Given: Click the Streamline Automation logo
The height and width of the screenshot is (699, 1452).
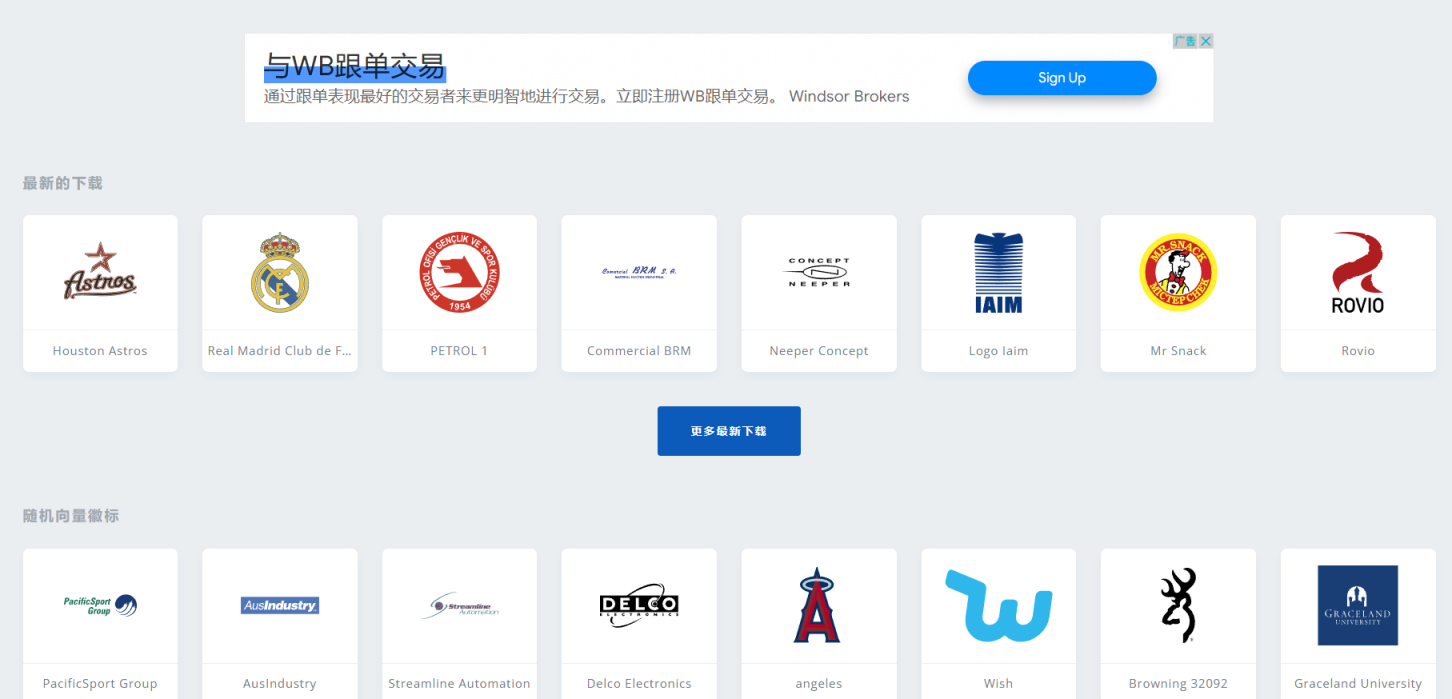Looking at the screenshot, I should [x=459, y=605].
